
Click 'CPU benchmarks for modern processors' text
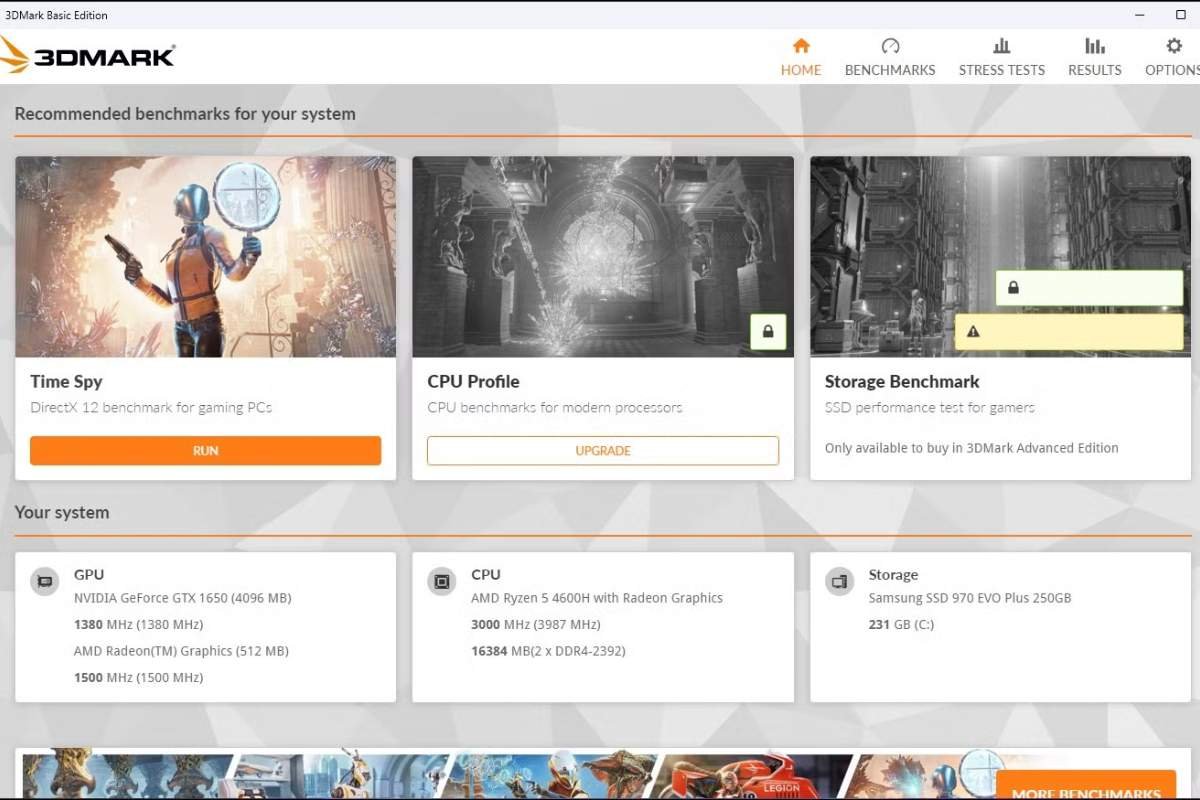[555, 408]
